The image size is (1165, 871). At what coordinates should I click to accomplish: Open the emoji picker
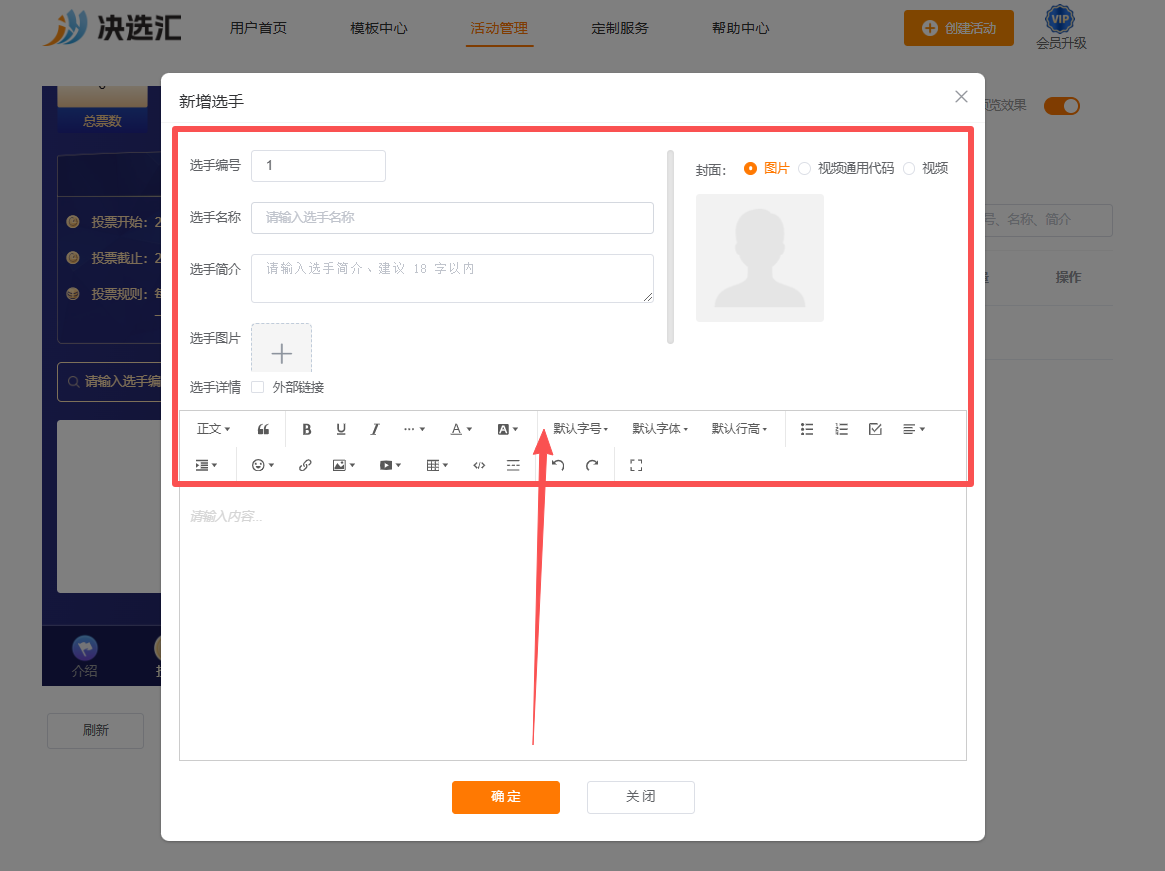pos(263,465)
